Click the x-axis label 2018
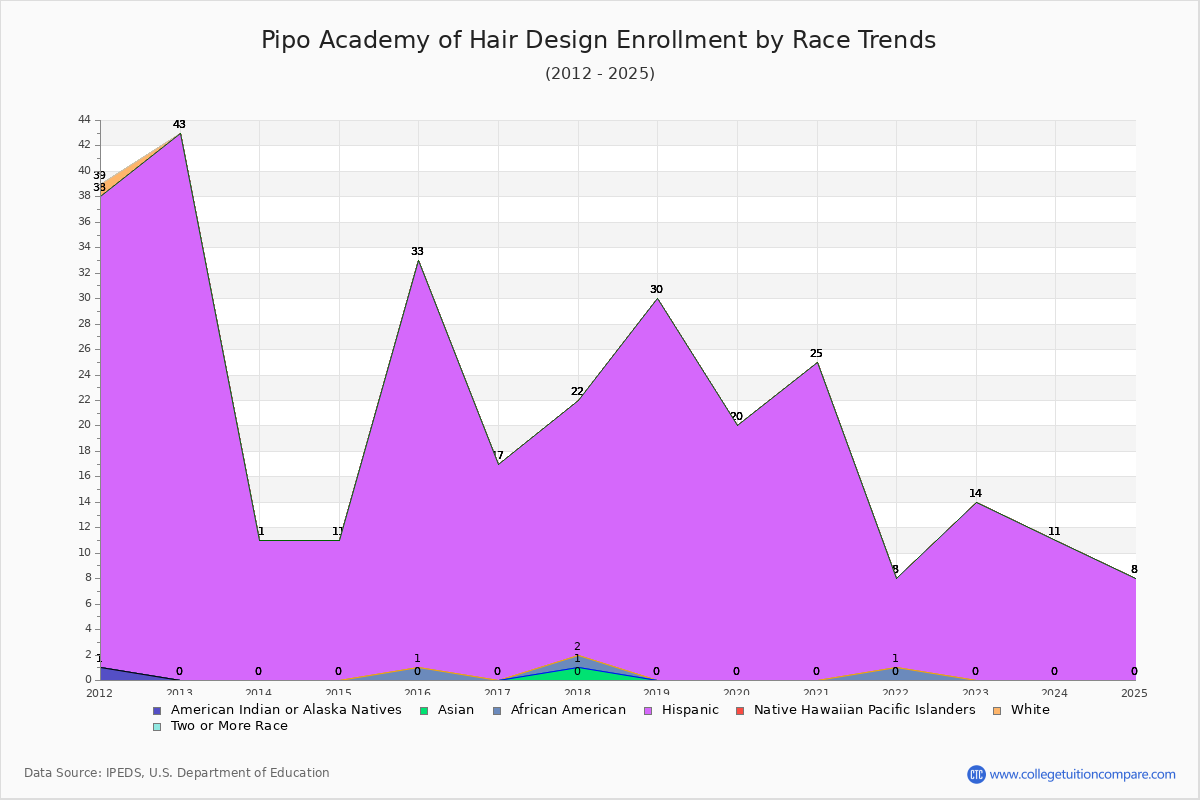Image resolution: width=1200 pixels, height=800 pixels. (x=577, y=692)
